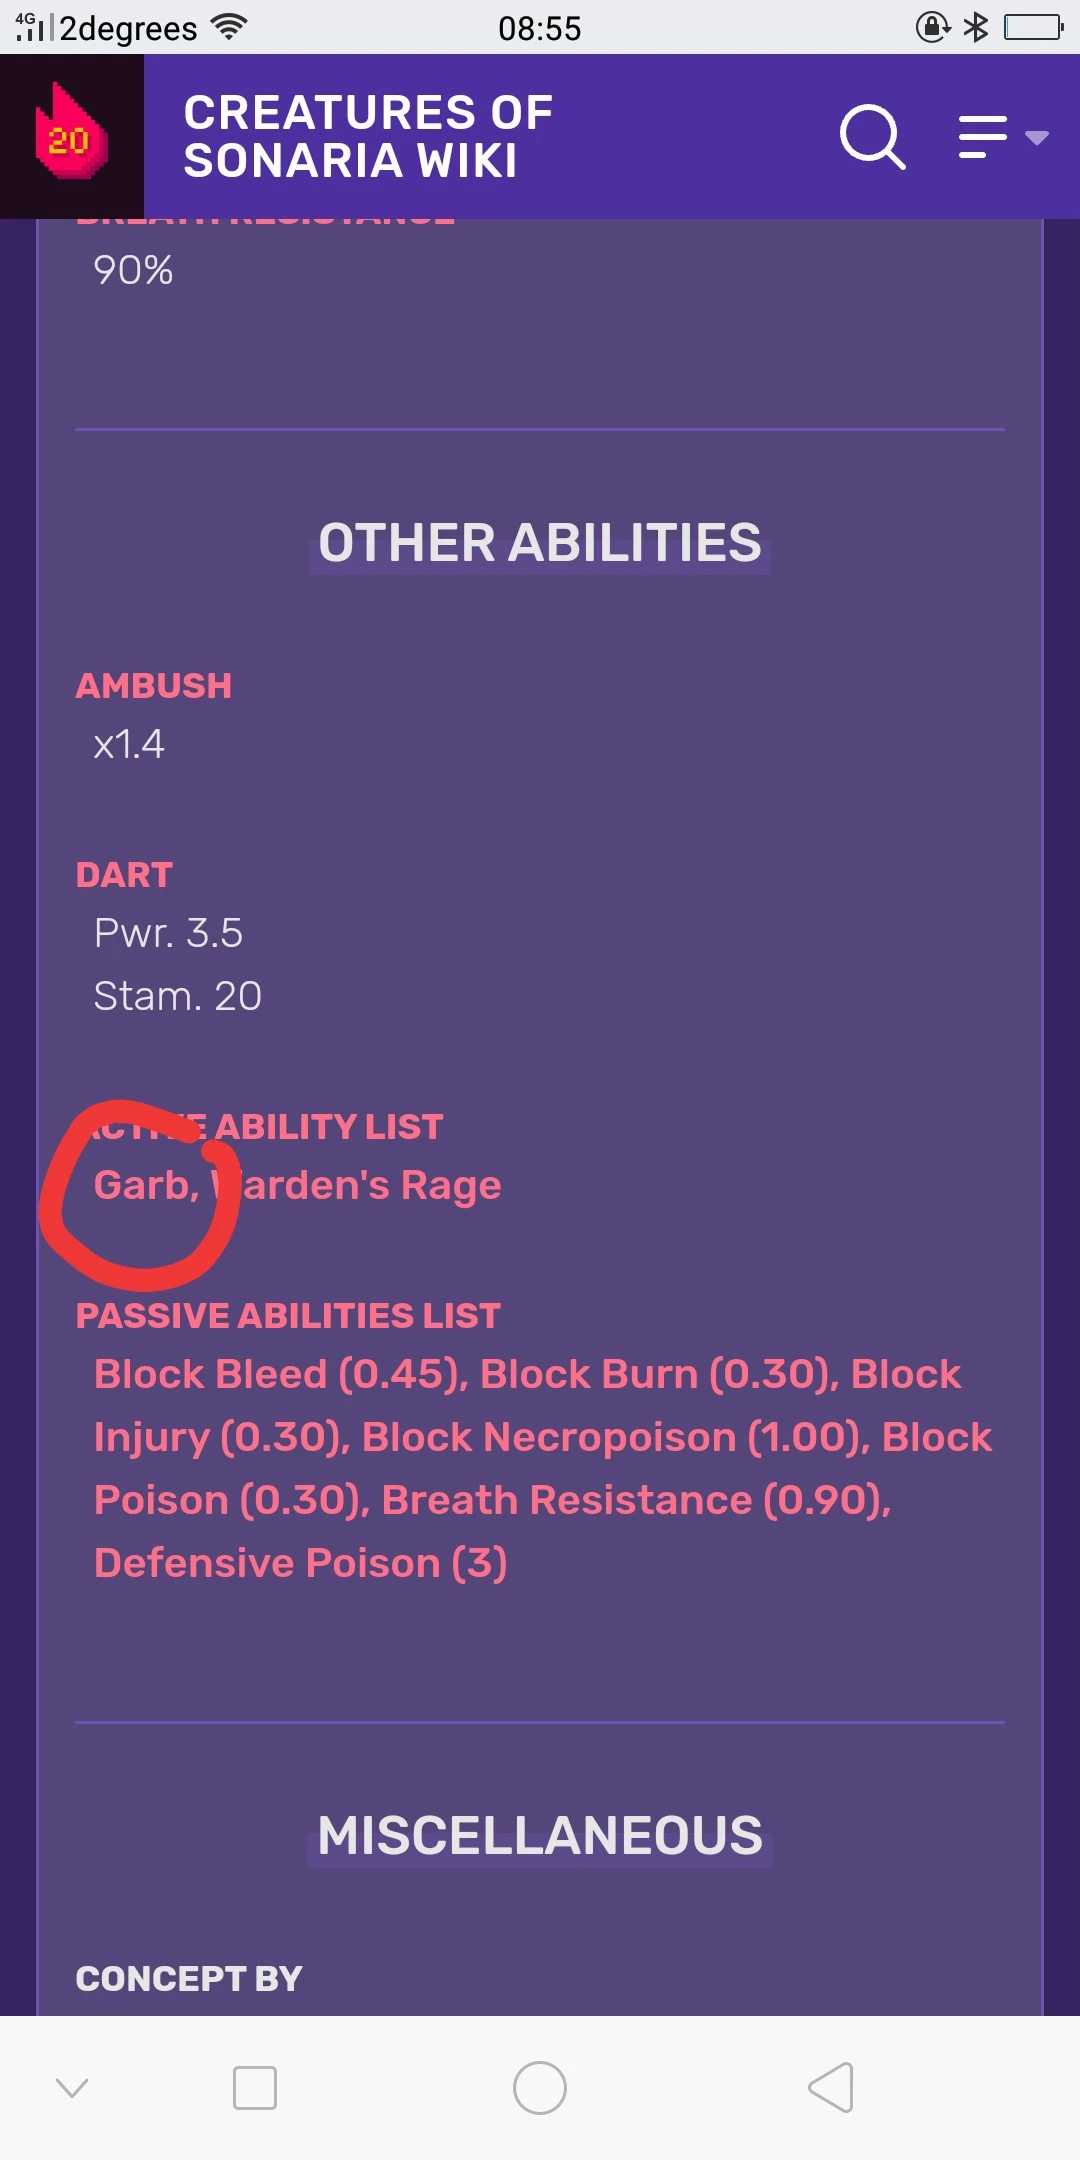Tap the 90% breath resistance value
The height and width of the screenshot is (2160, 1080).
click(132, 270)
